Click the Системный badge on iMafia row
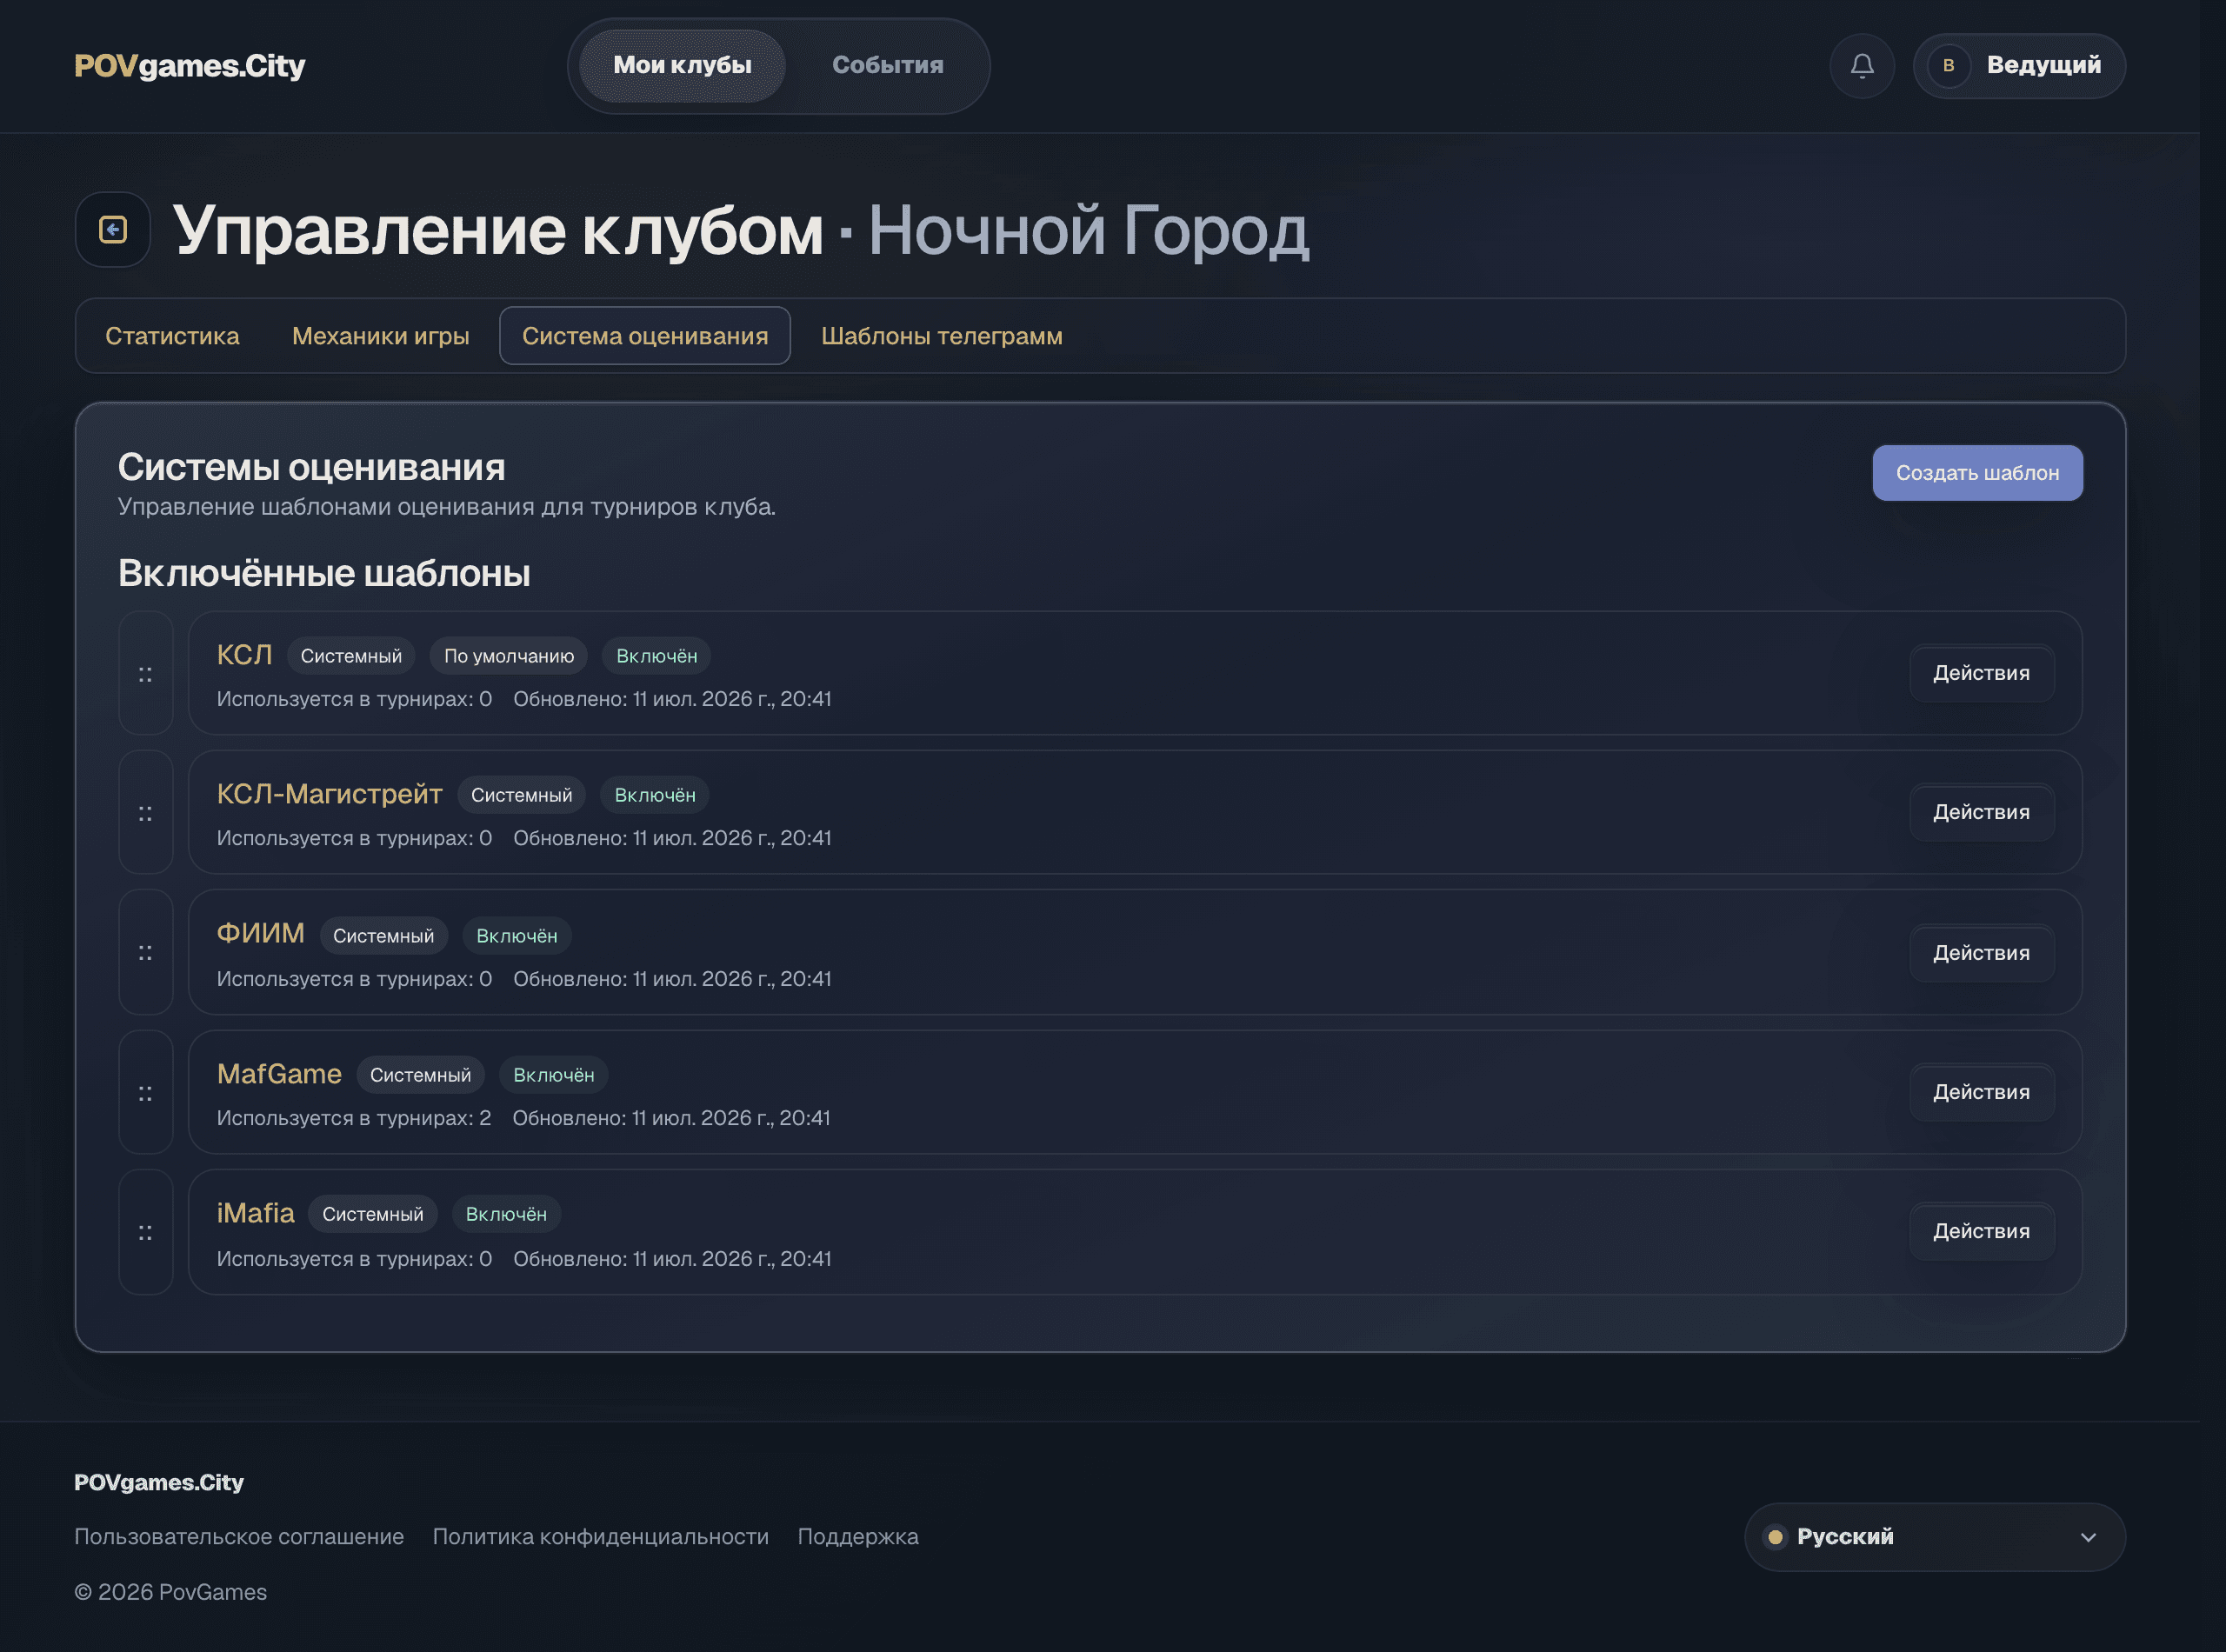The width and height of the screenshot is (2226, 1652). [x=372, y=1214]
